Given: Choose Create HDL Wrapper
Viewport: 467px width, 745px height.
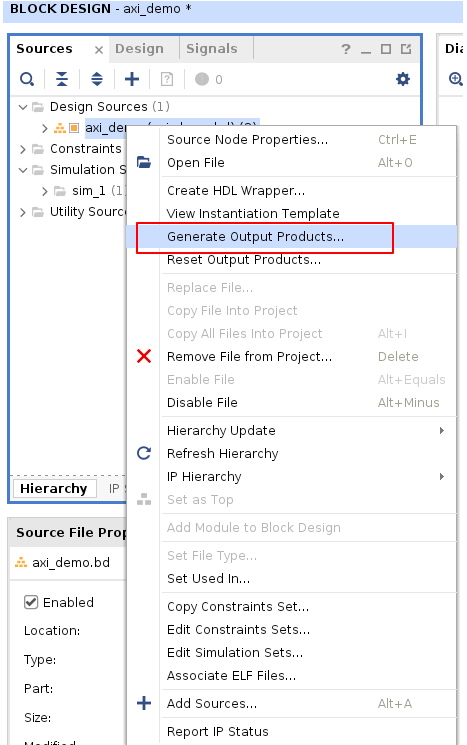Looking at the screenshot, I should (x=291, y=191).
